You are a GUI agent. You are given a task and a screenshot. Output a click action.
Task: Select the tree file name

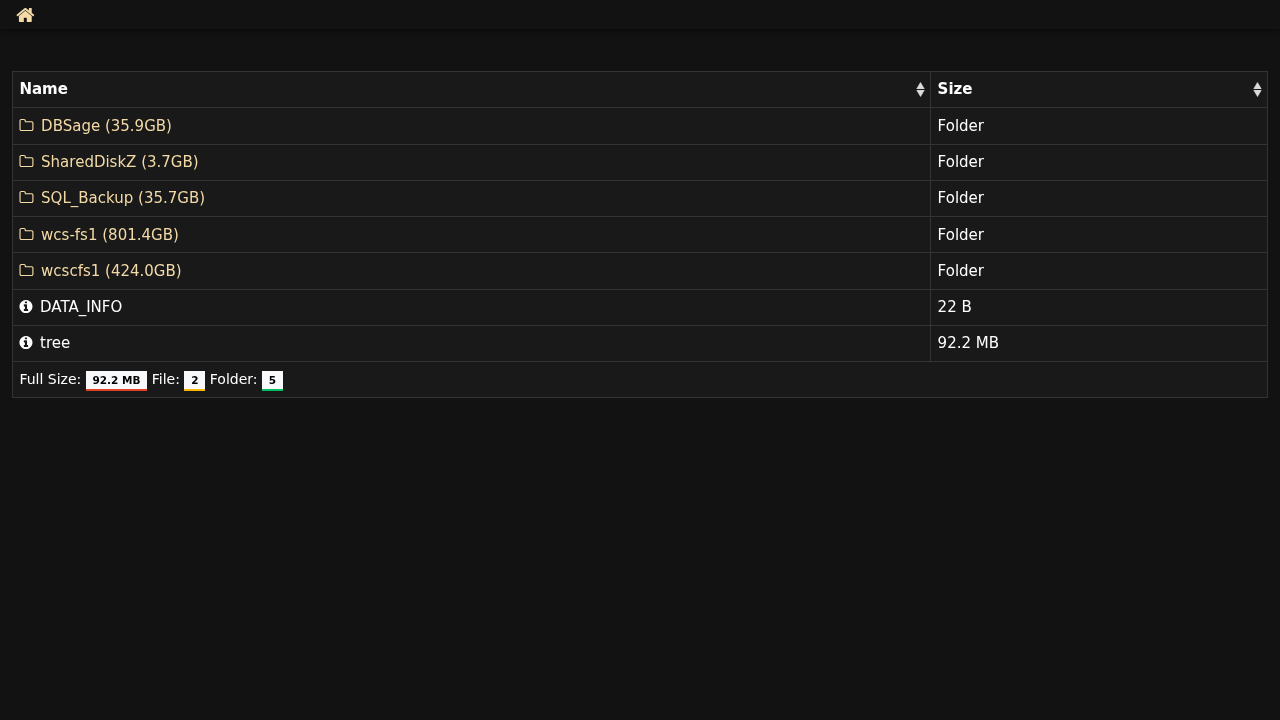tap(55, 343)
